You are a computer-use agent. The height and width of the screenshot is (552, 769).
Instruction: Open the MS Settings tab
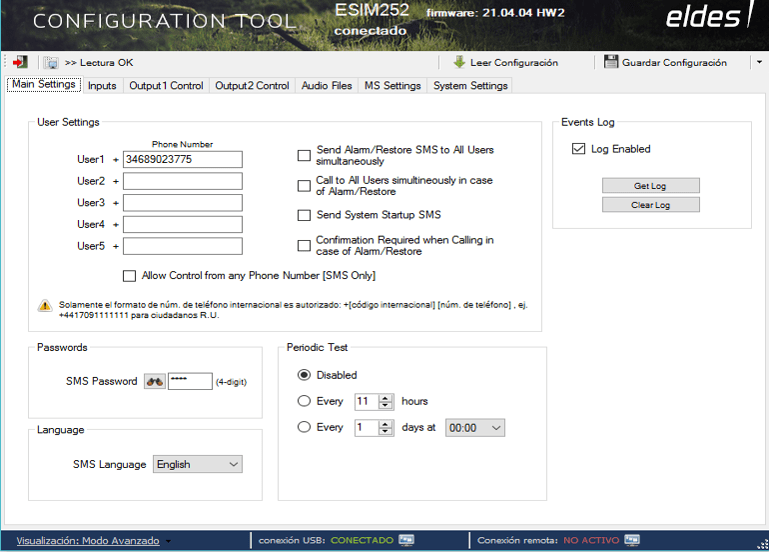tap(392, 86)
